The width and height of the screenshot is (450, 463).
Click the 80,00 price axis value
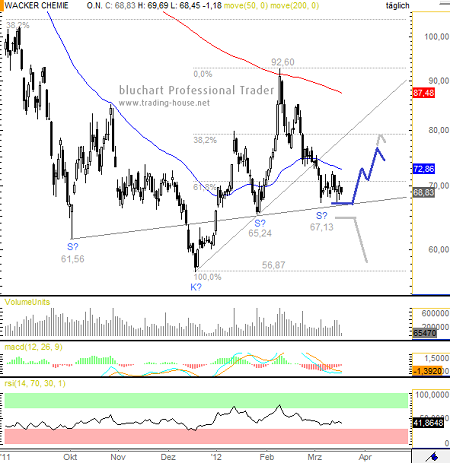pyautogui.click(x=439, y=130)
